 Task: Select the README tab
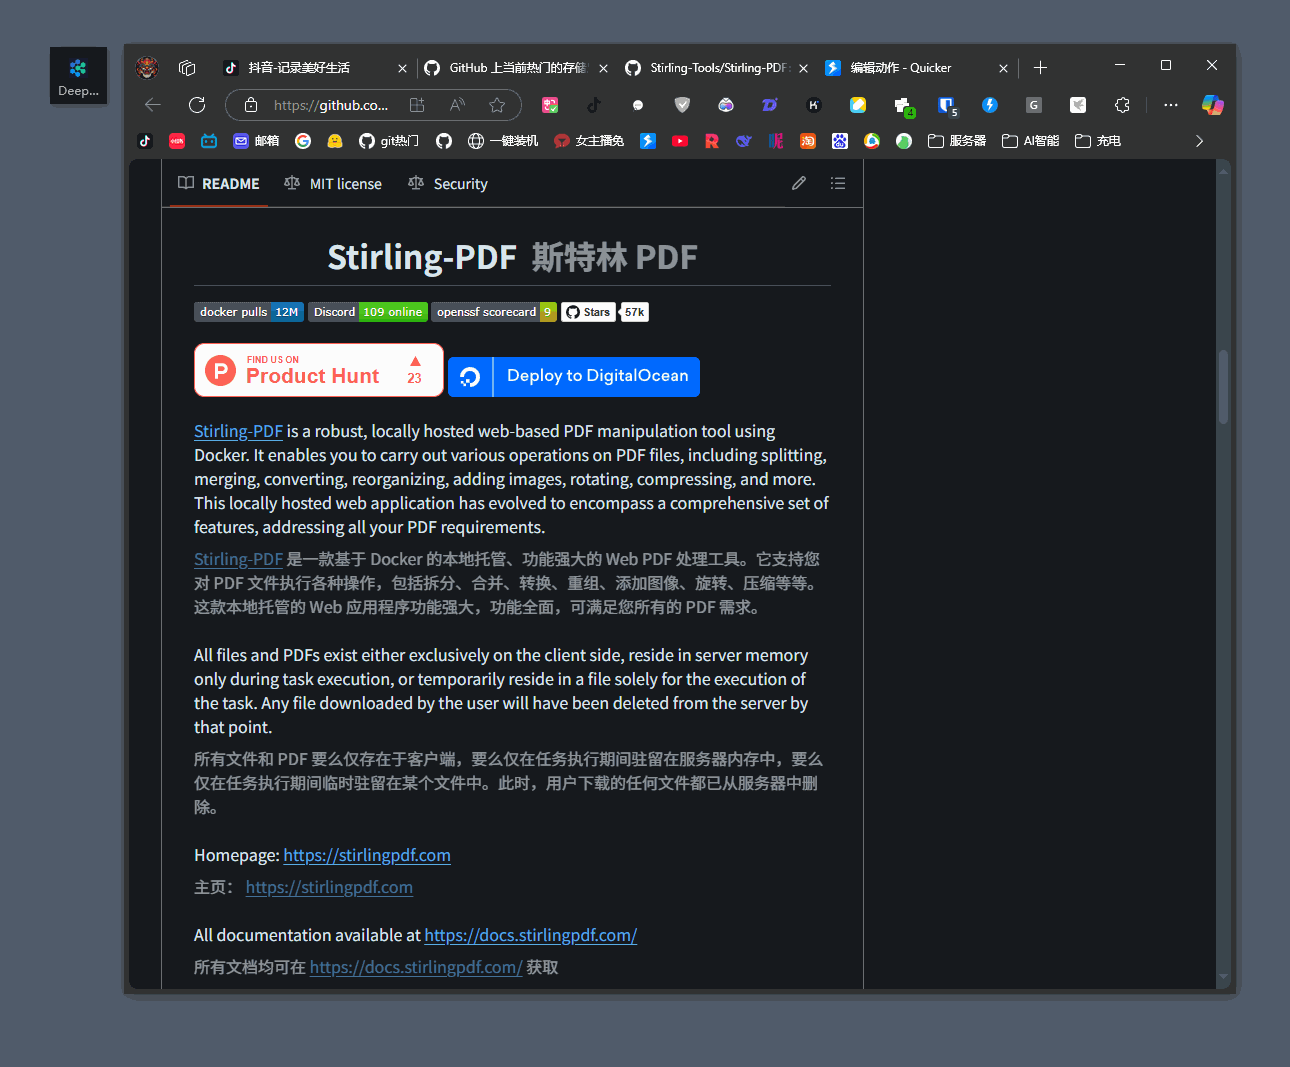[x=219, y=184]
